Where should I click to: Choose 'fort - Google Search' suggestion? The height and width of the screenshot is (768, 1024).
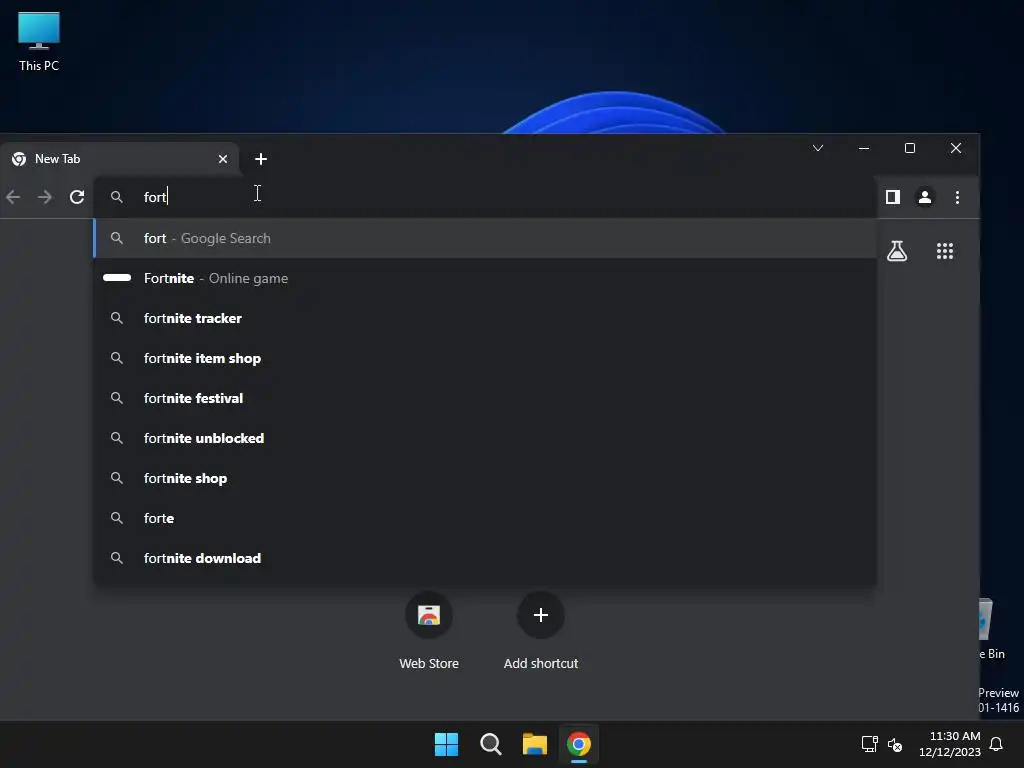(x=485, y=238)
